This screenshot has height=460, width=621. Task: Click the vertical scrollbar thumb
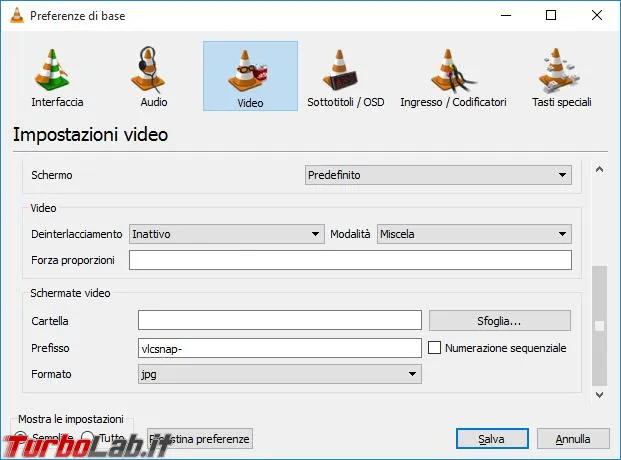600,326
